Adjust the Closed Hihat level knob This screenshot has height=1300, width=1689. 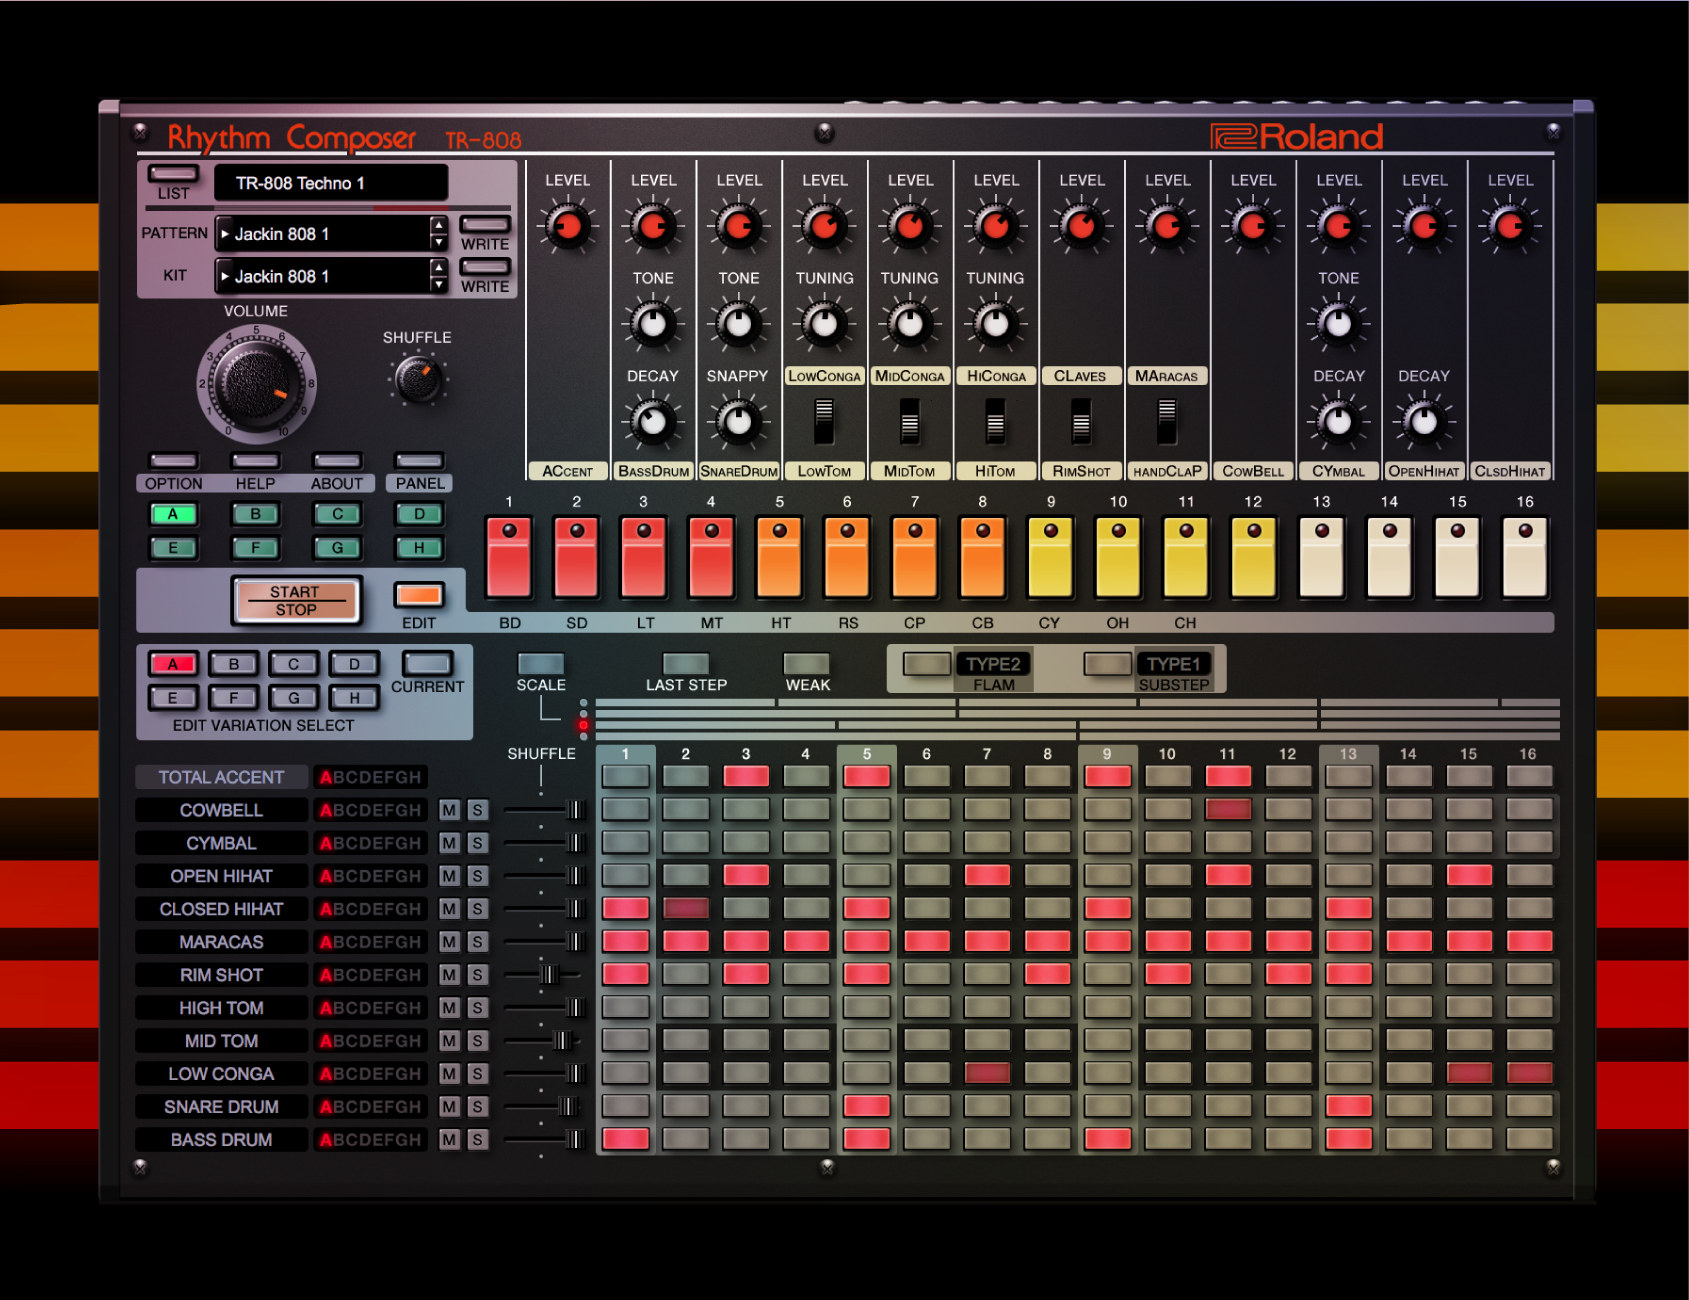click(x=1509, y=227)
